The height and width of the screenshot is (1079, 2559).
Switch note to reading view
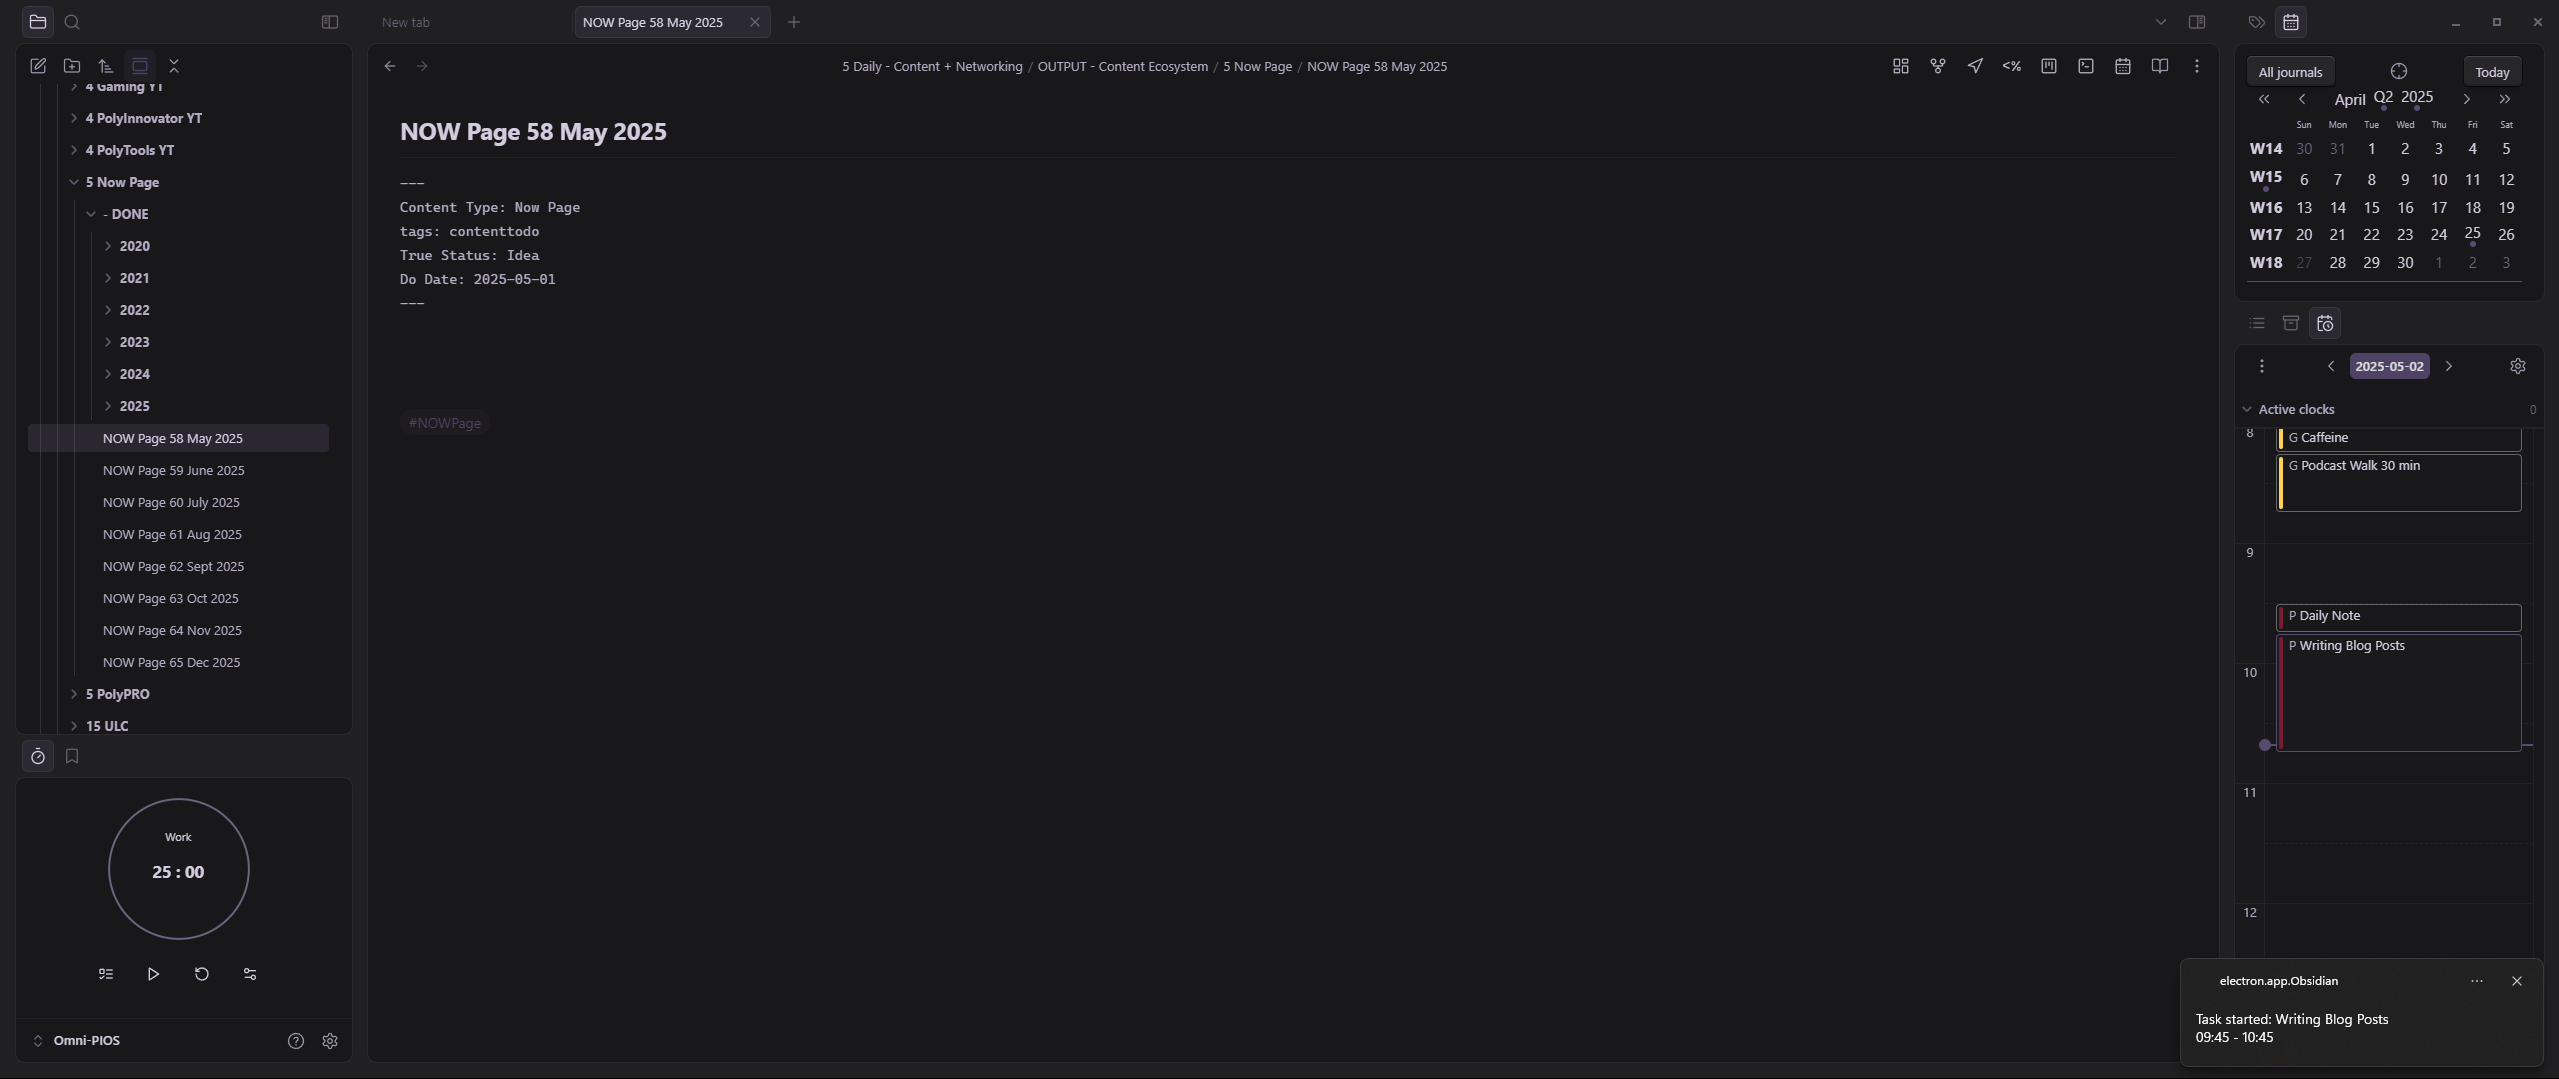2160,66
